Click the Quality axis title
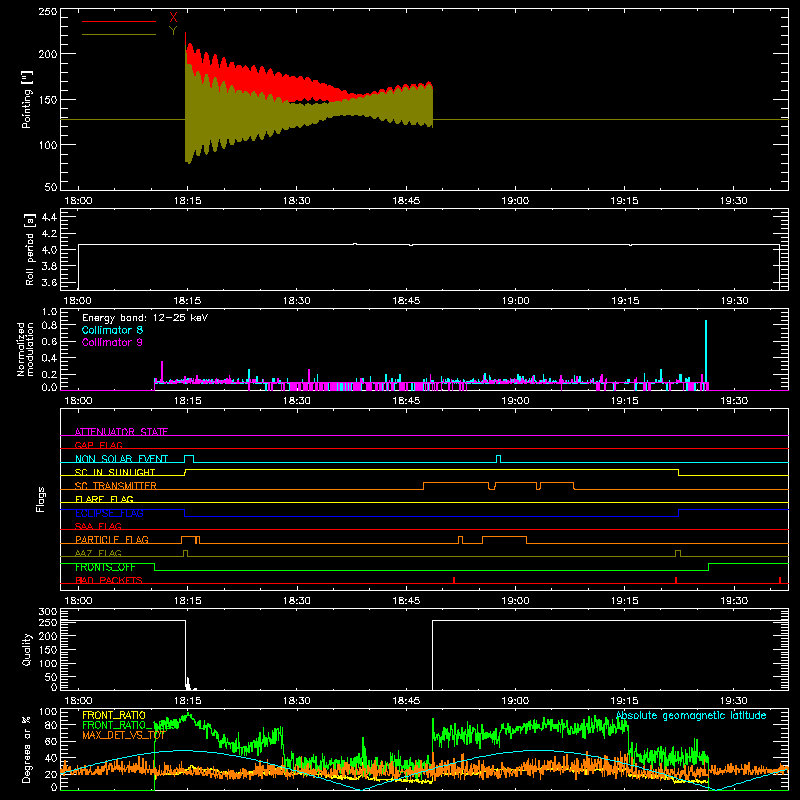Image resolution: width=800 pixels, height=800 pixels. 27,649
